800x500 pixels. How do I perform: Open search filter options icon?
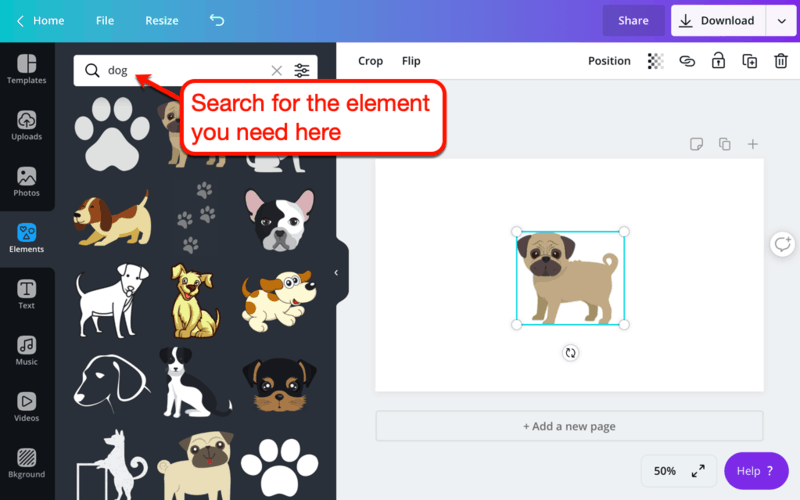(302, 70)
